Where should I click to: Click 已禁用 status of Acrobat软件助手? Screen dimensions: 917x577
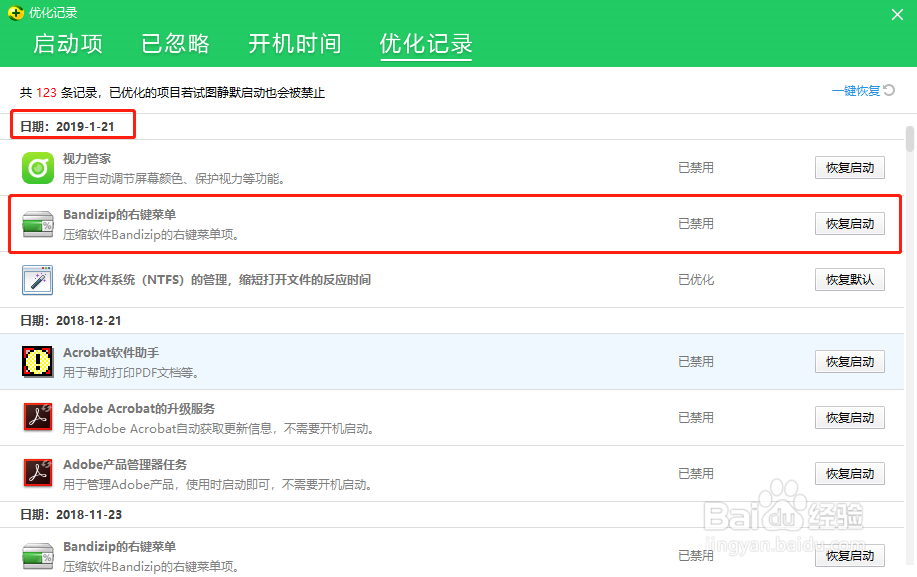pyautogui.click(x=696, y=362)
